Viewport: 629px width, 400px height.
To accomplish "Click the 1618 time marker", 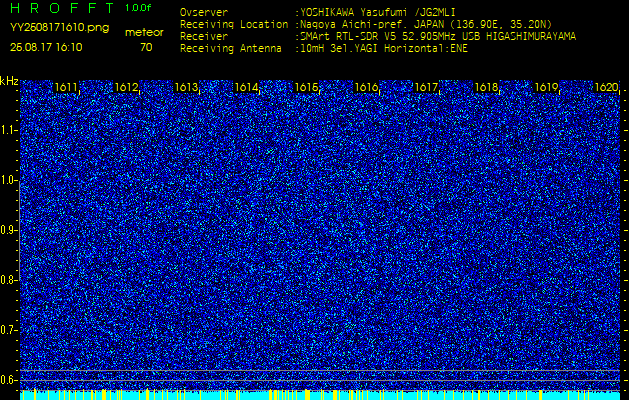I will pos(486,87).
